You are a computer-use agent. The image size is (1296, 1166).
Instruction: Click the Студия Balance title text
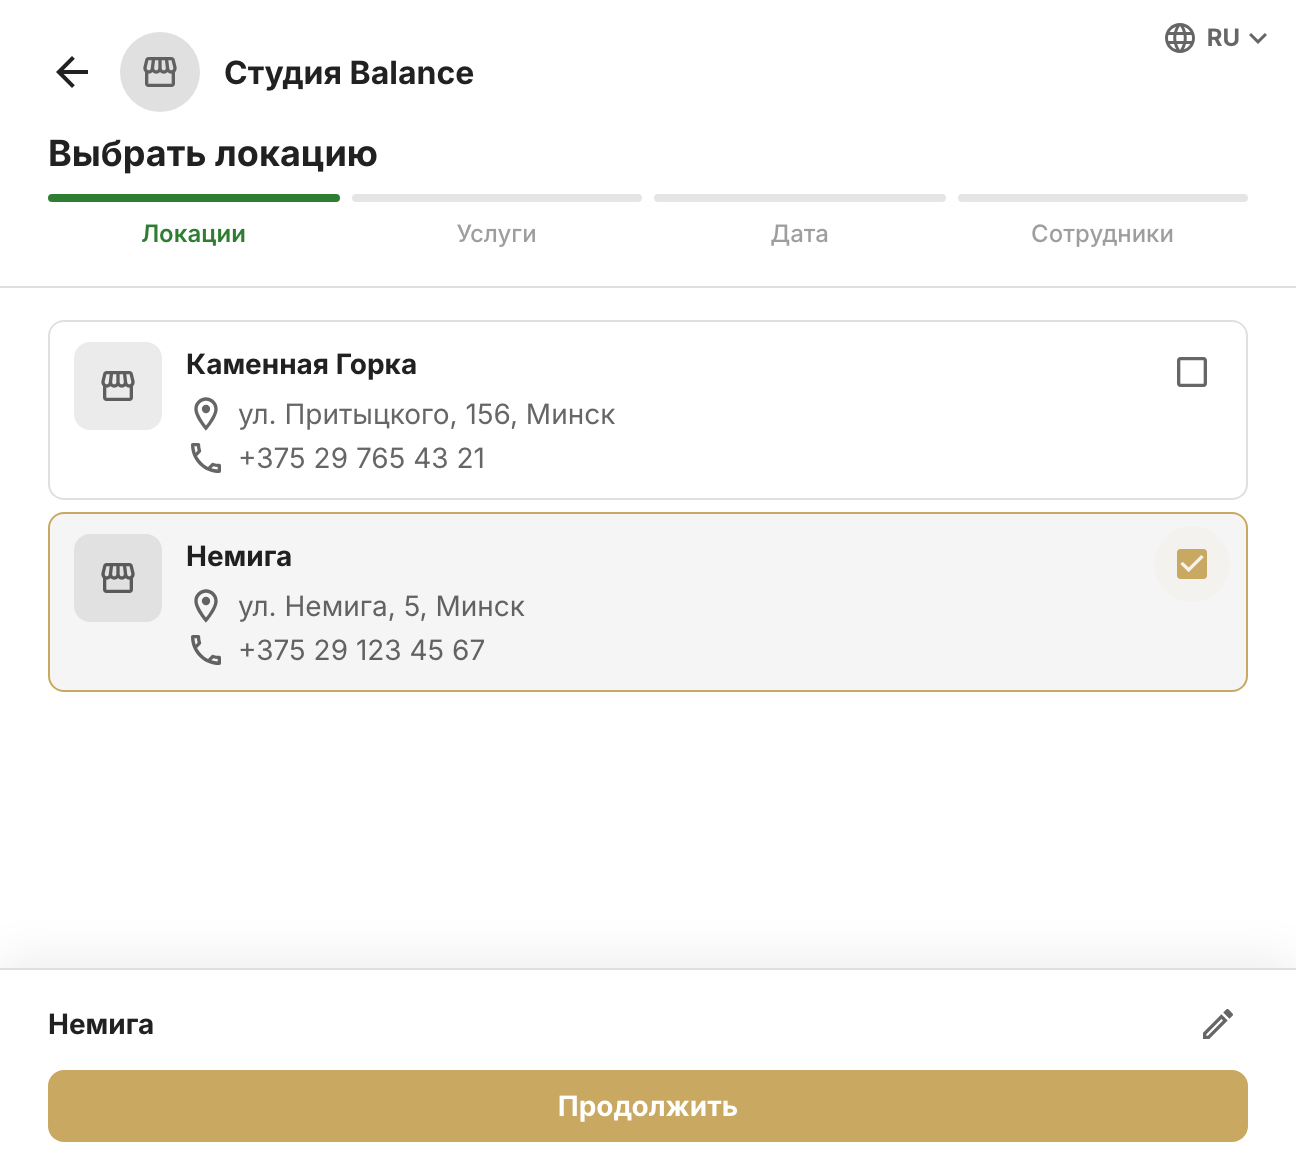(x=349, y=73)
